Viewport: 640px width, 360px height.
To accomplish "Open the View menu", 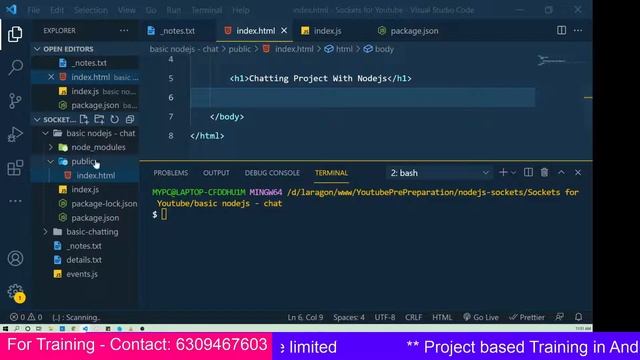I will [127, 10].
